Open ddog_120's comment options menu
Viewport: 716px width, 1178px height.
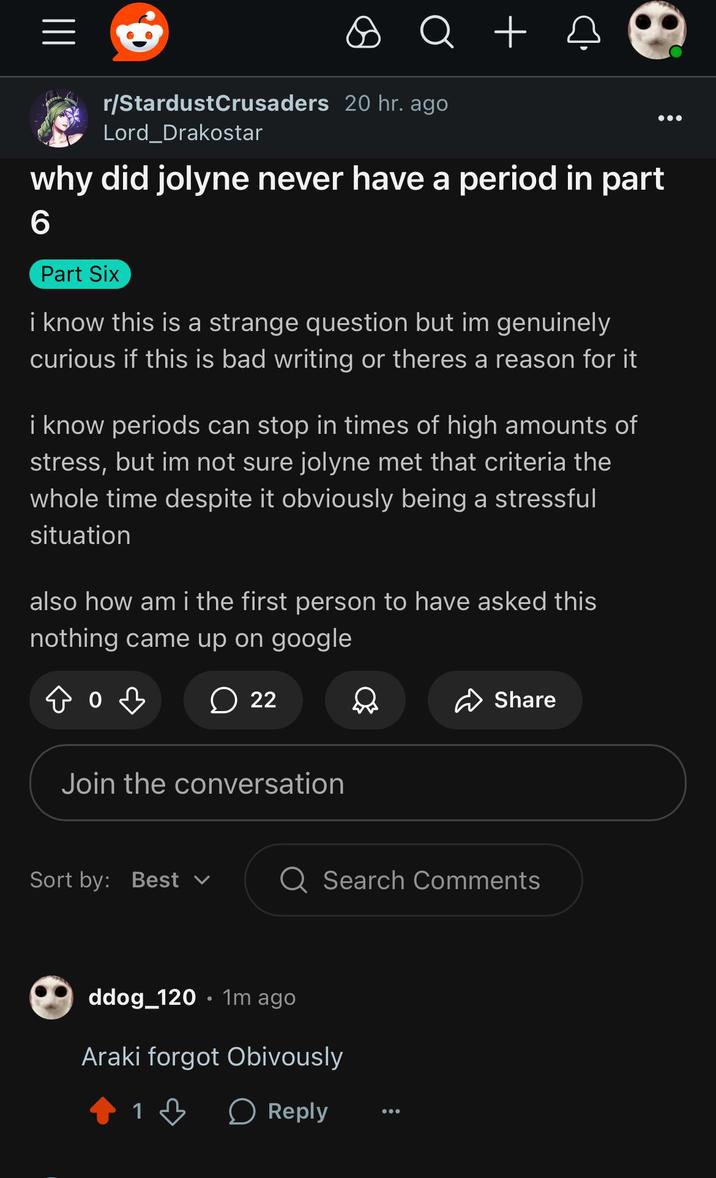390,1111
